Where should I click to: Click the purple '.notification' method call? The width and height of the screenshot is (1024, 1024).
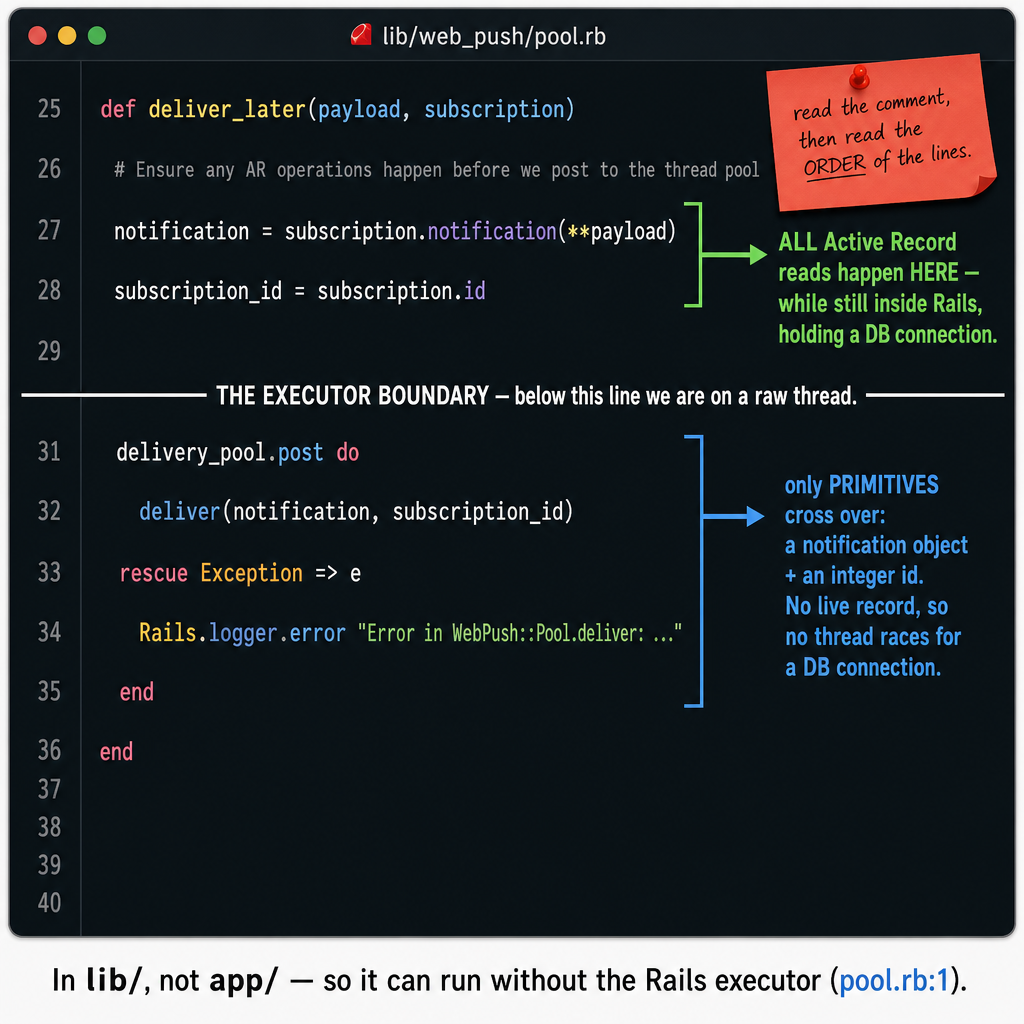pyautogui.click(x=487, y=231)
